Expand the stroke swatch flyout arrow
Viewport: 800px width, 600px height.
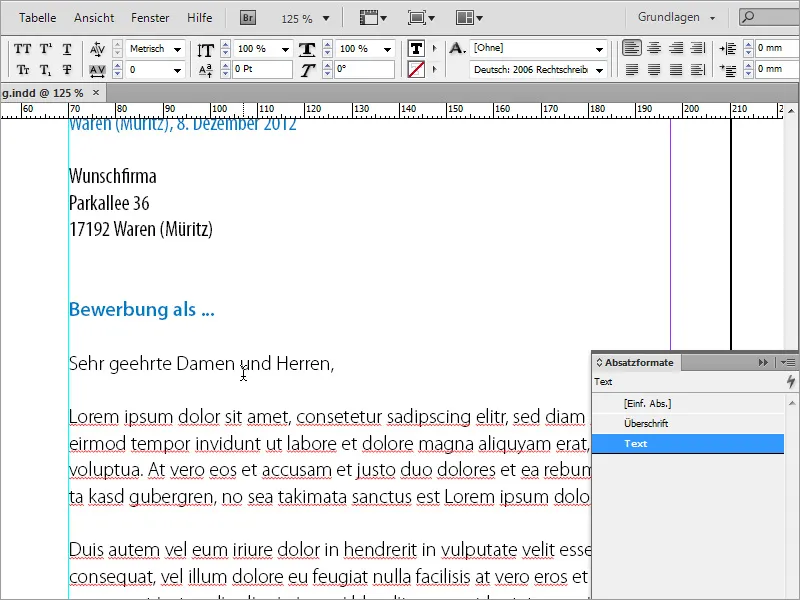[435, 69]
